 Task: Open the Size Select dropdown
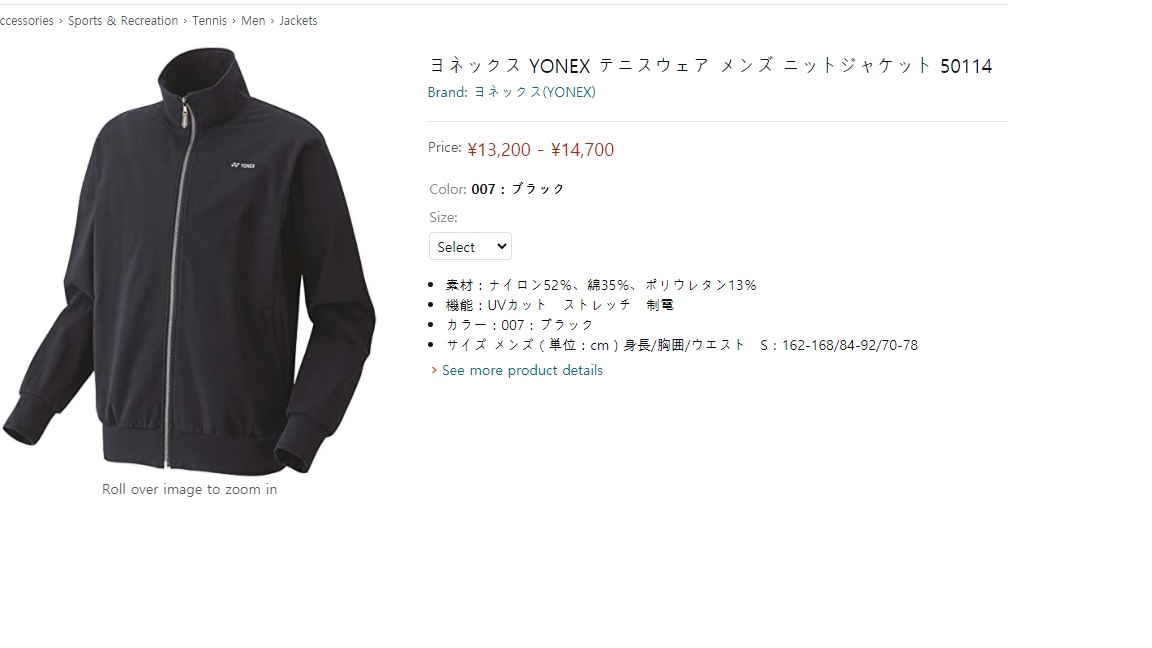470,246
